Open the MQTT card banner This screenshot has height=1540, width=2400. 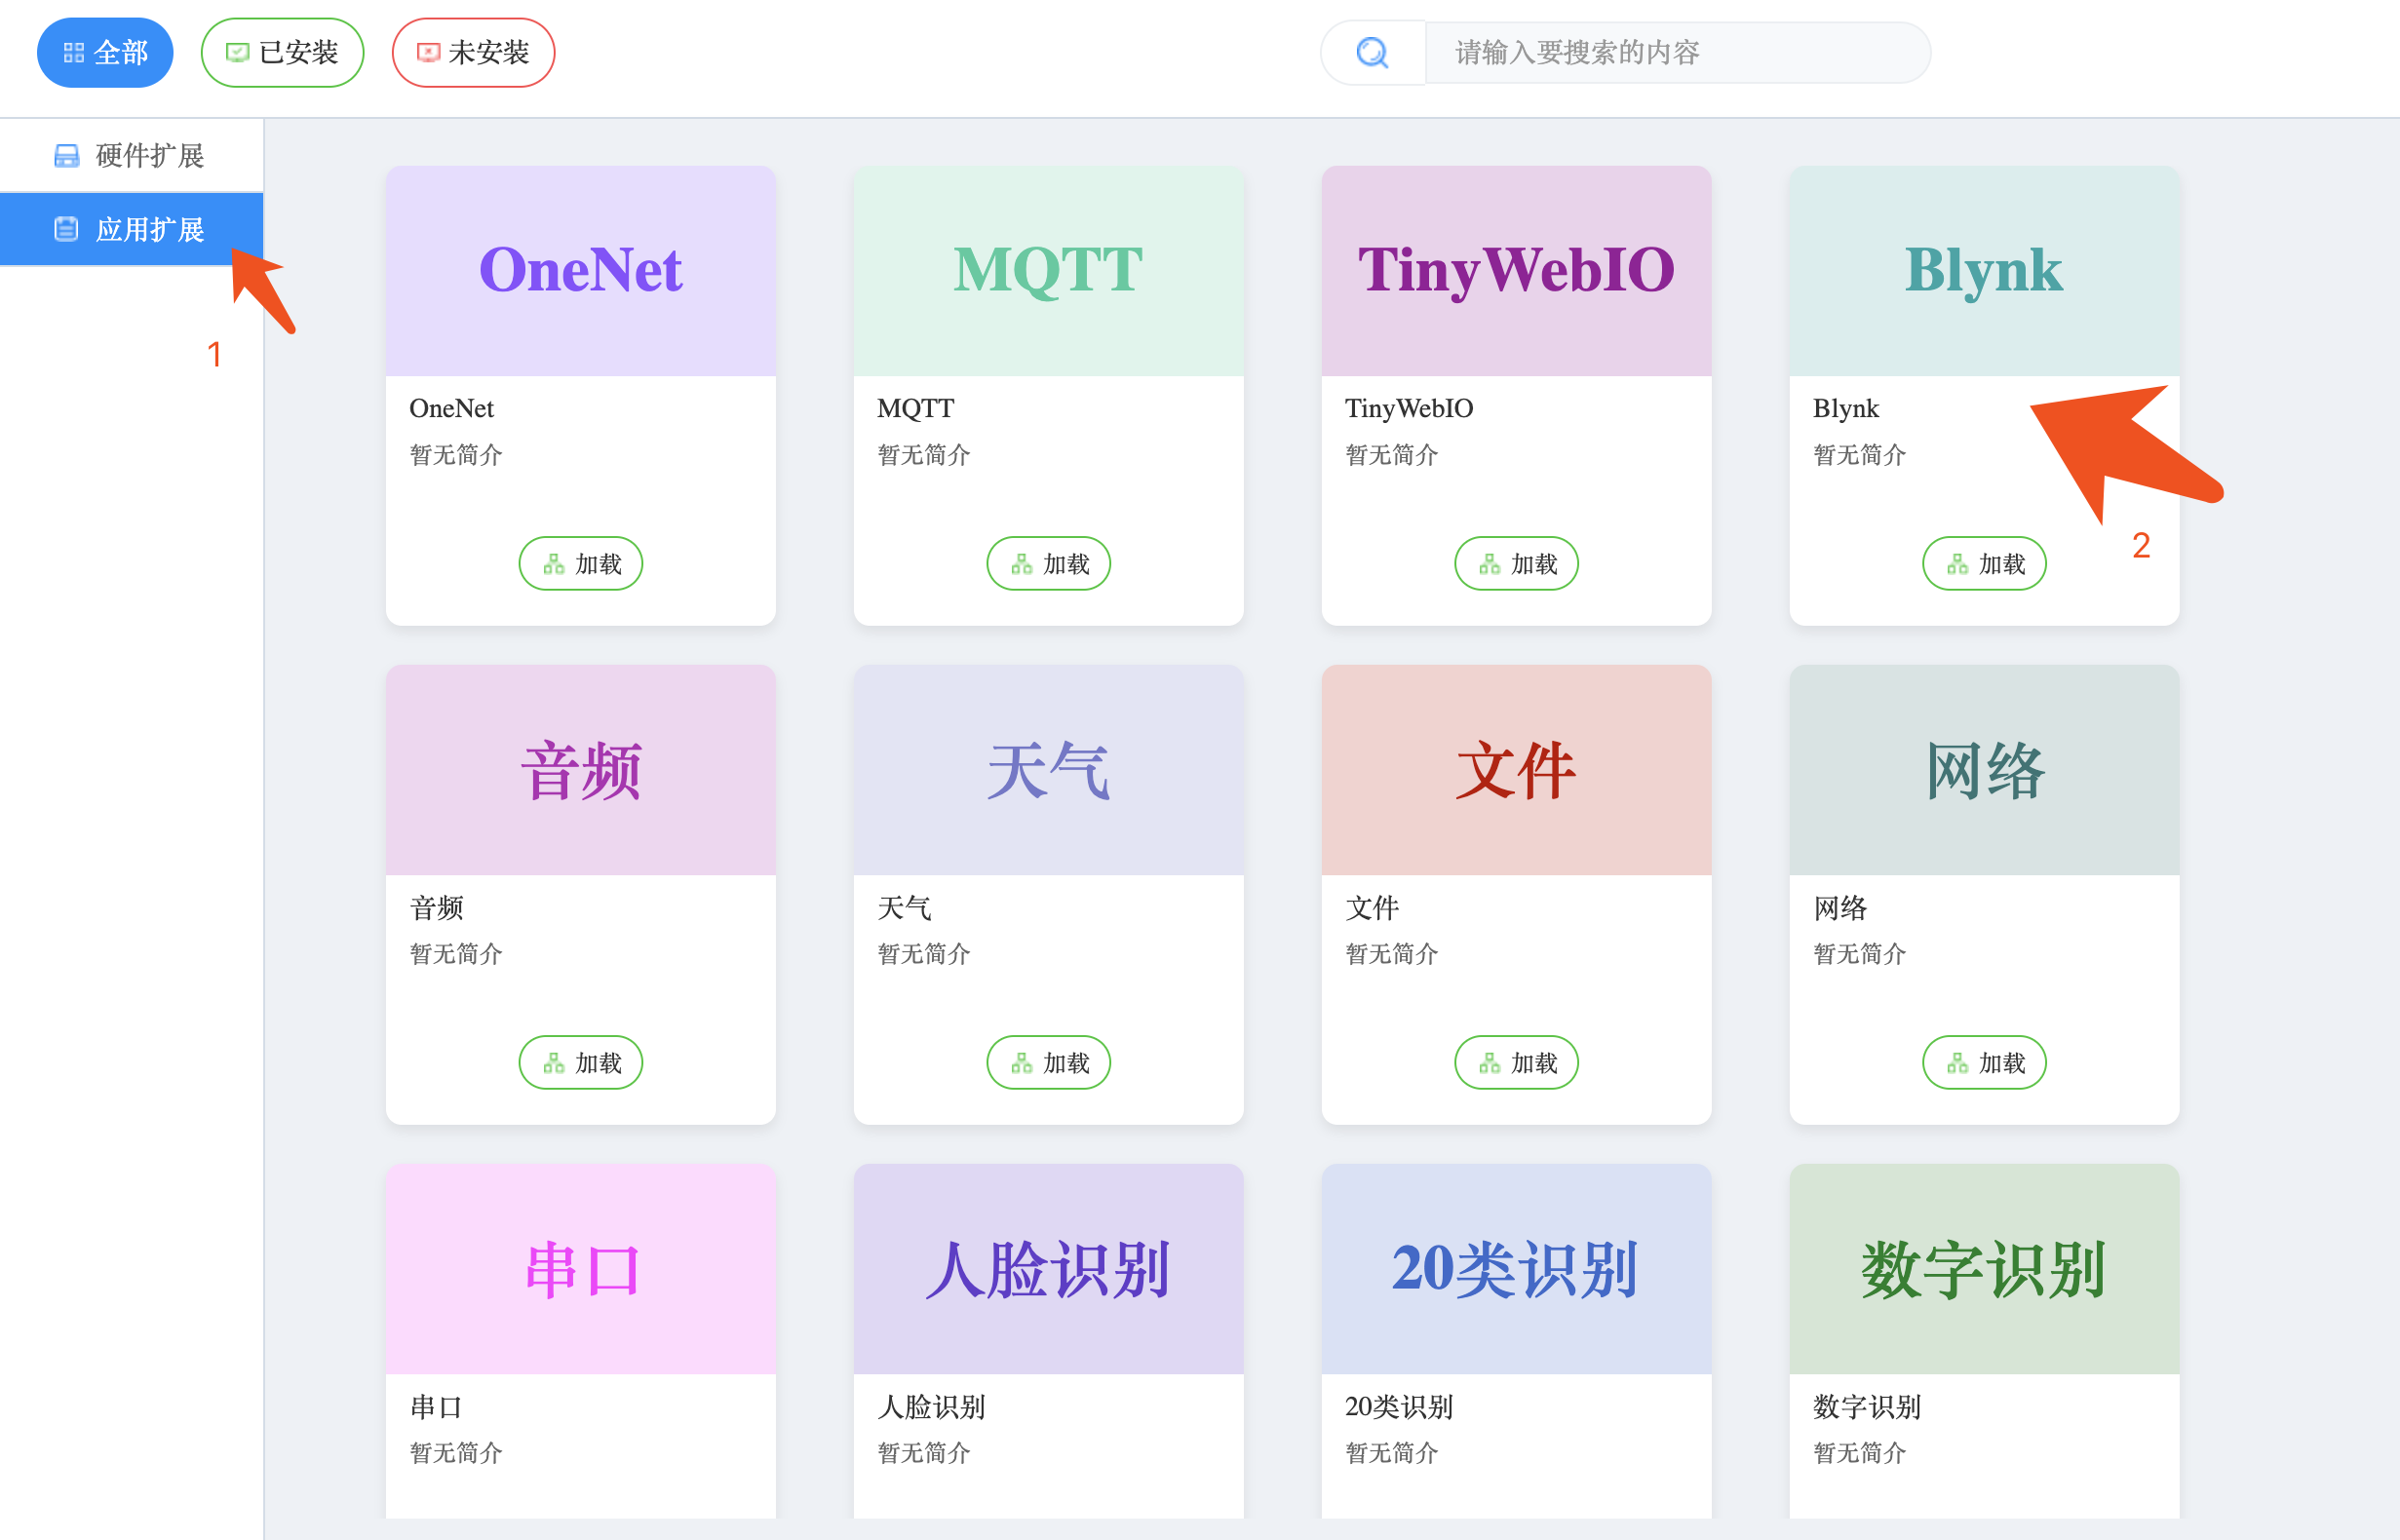click(x=1049, y=271)
